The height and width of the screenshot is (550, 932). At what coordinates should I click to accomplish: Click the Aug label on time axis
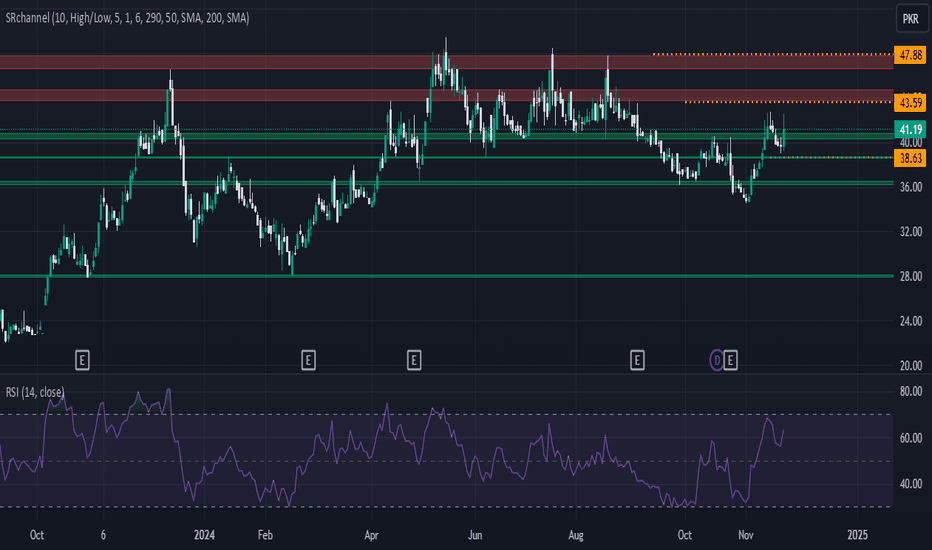pyautogui.click(x=576, y=535)
